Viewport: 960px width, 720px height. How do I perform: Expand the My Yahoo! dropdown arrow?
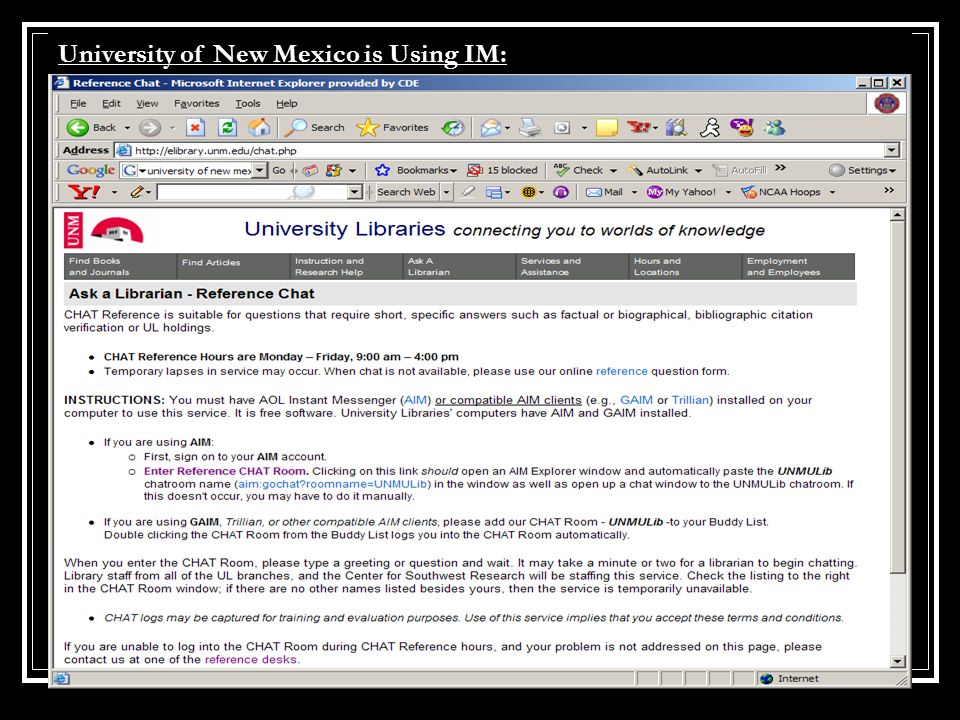tap(728, 192)
